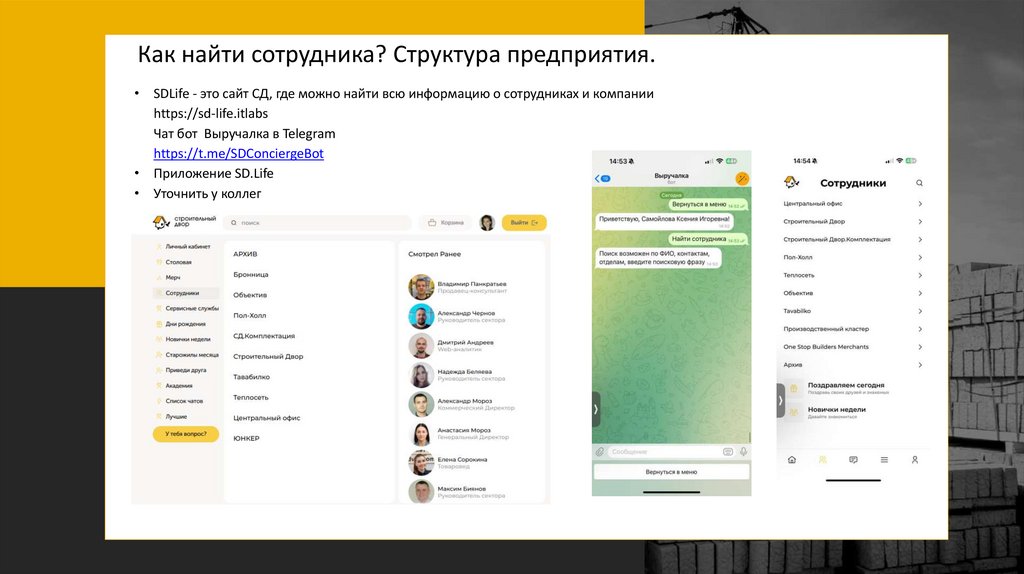Click the Поздравляем сегодня gift icon

(x=793, y=388)
